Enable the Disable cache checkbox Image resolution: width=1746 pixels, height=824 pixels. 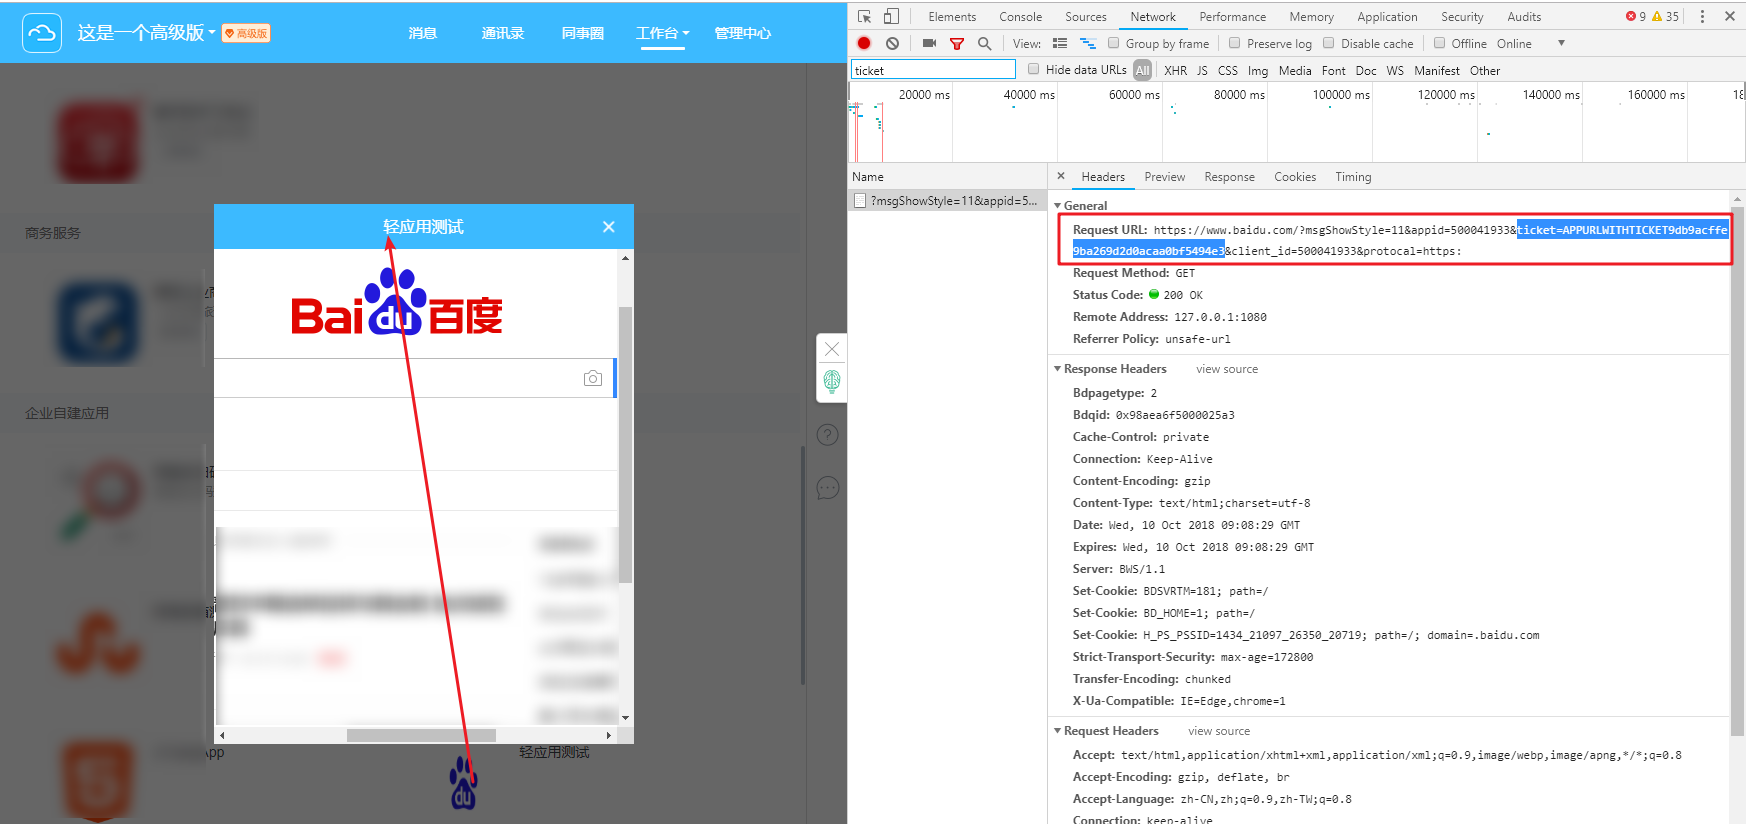[1329, 43]
